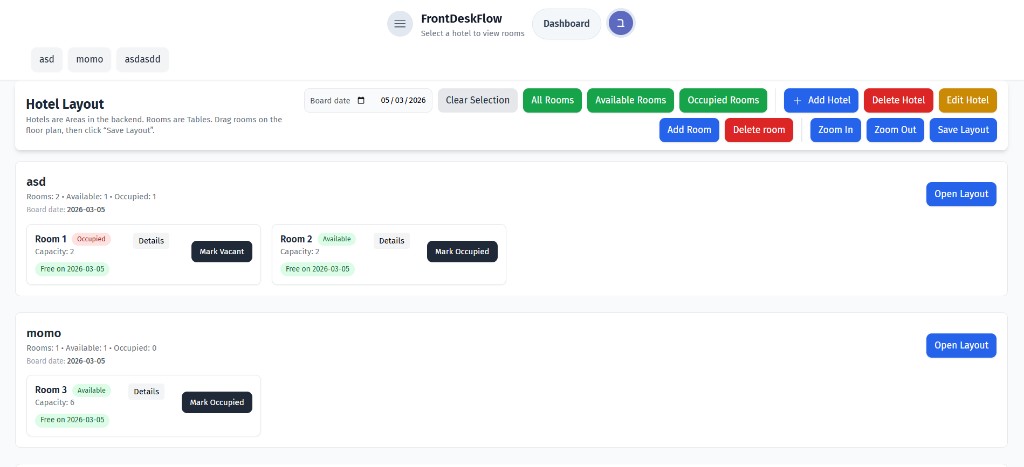Open the Dashboard page
The height and width of the screenshot is (467, 1024).
(566, 24)
